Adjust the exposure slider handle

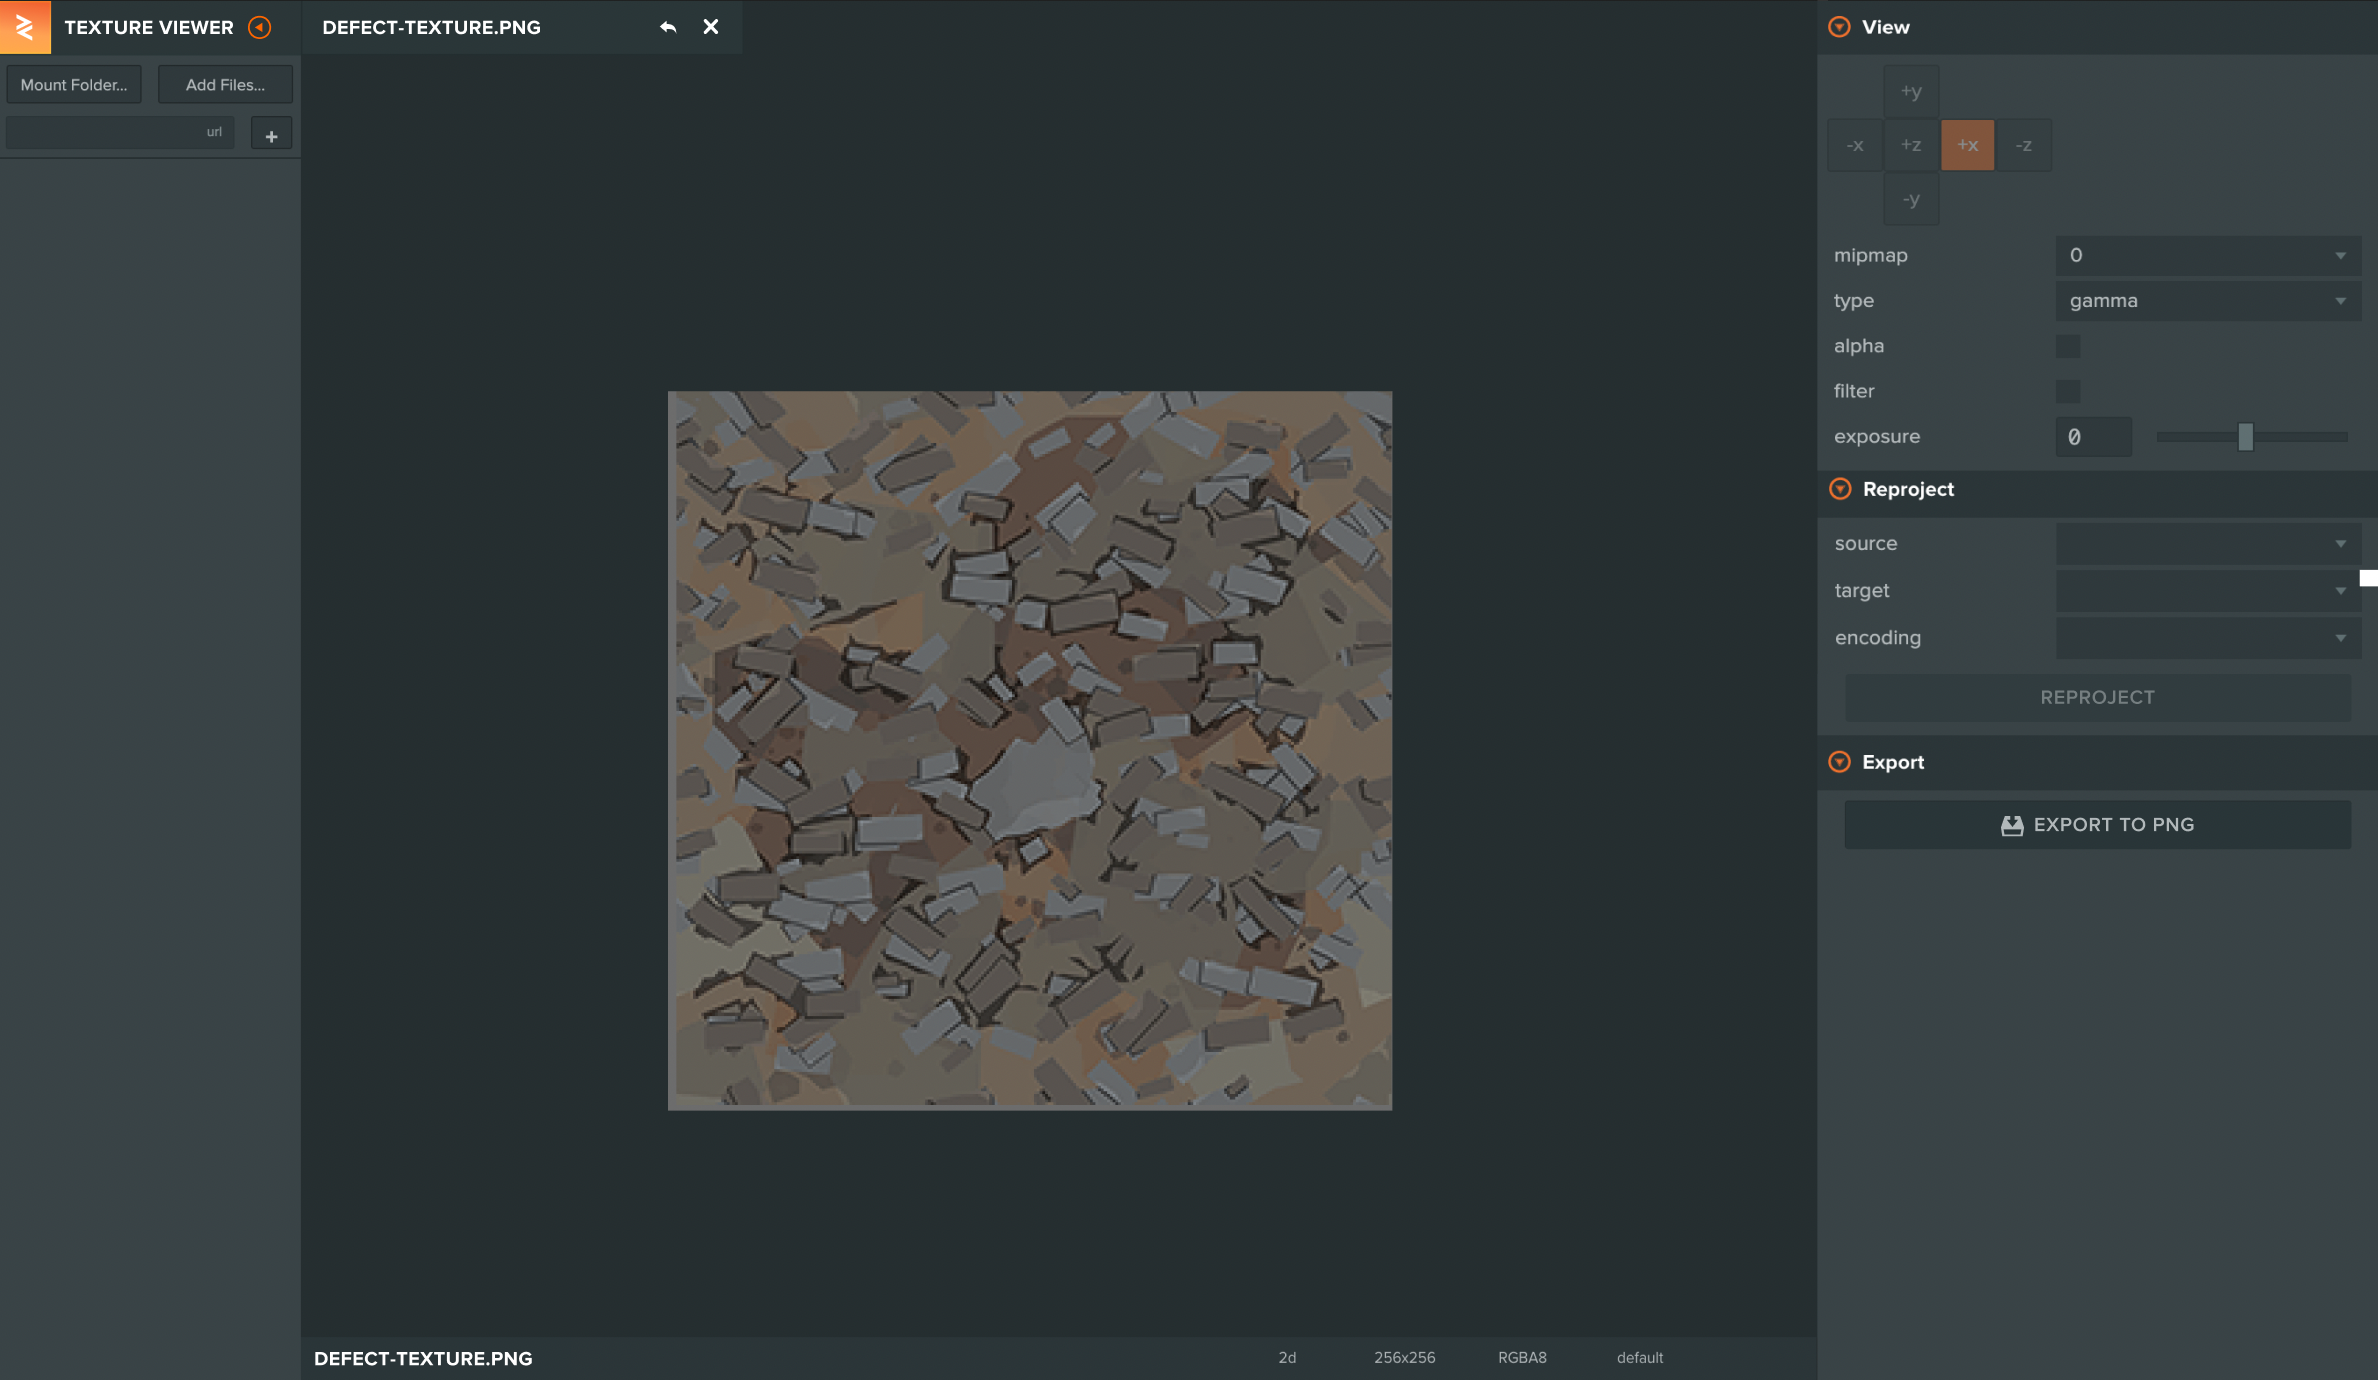2247,436
